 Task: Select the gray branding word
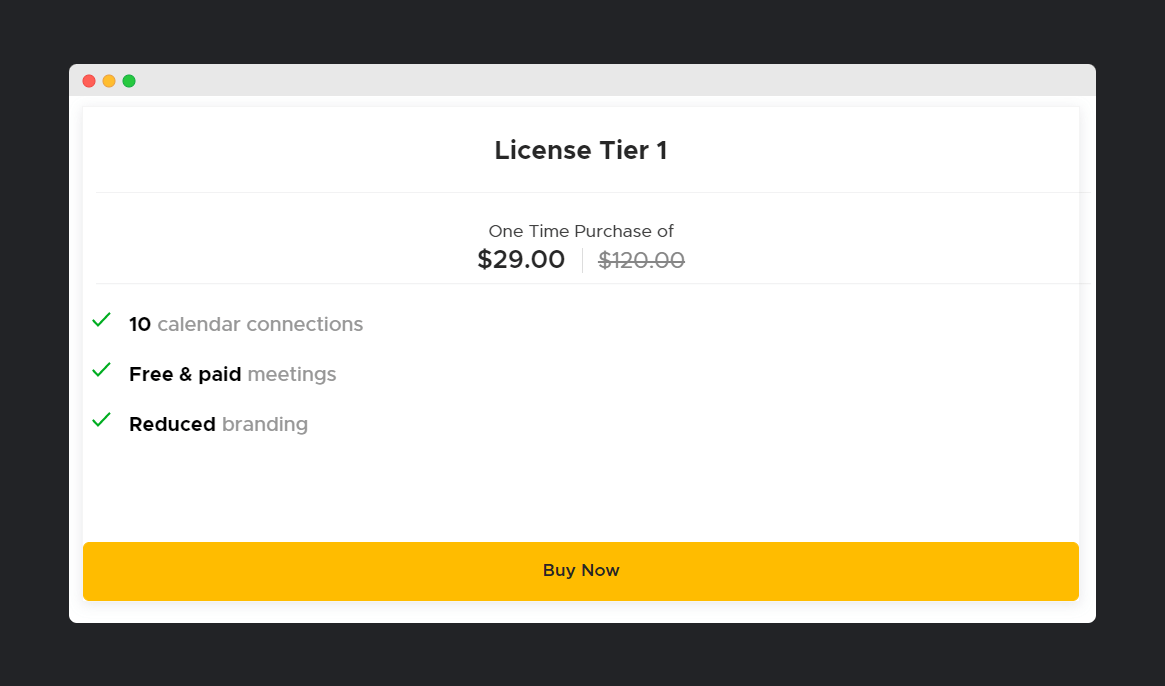coord(265,424)
